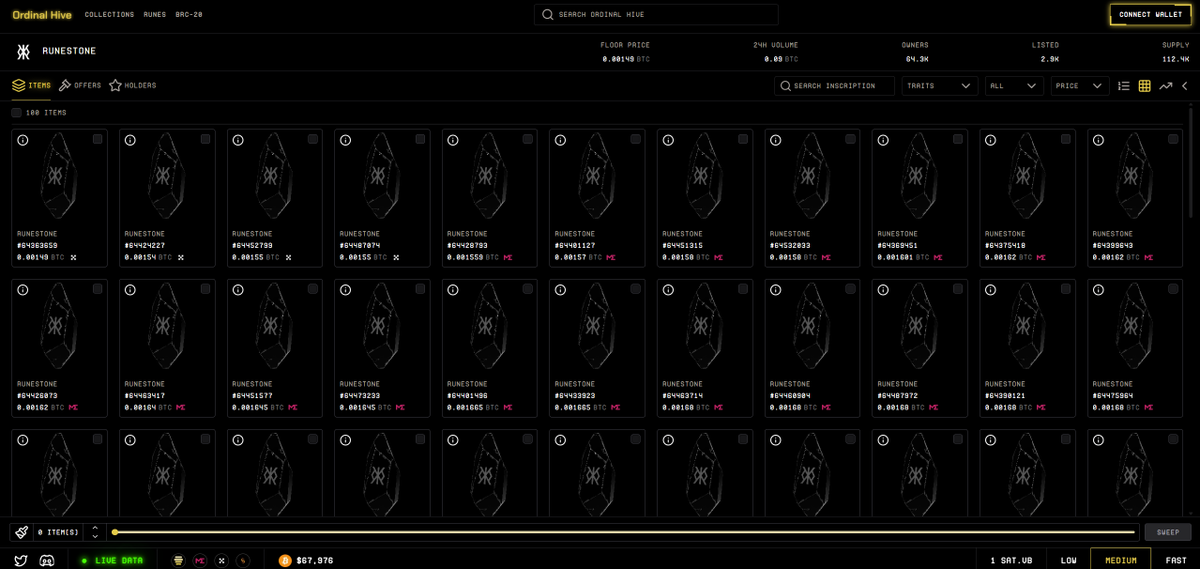This screenshot has height=569, width=1200.
Task: Select the Fast fee rate option
Action: [1176, 560]
